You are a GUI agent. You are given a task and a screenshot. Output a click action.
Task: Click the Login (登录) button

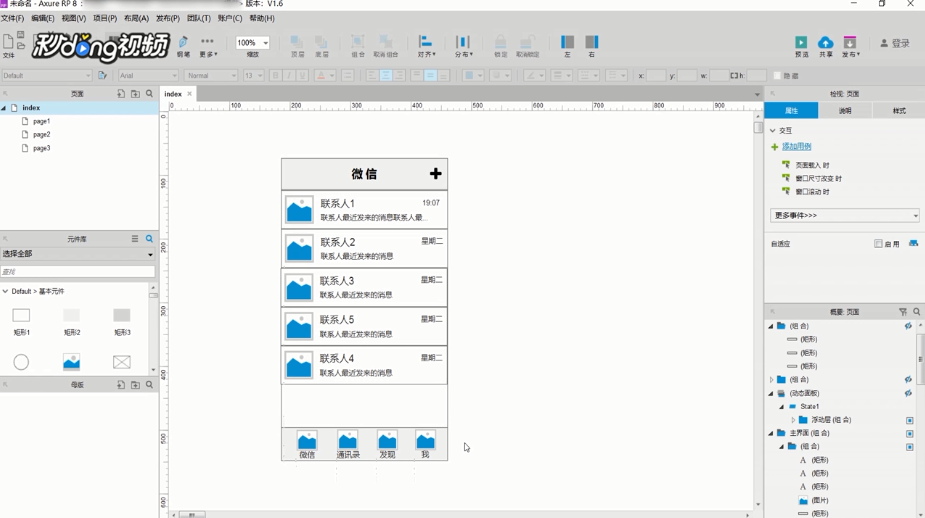click(x=895, y=43)
